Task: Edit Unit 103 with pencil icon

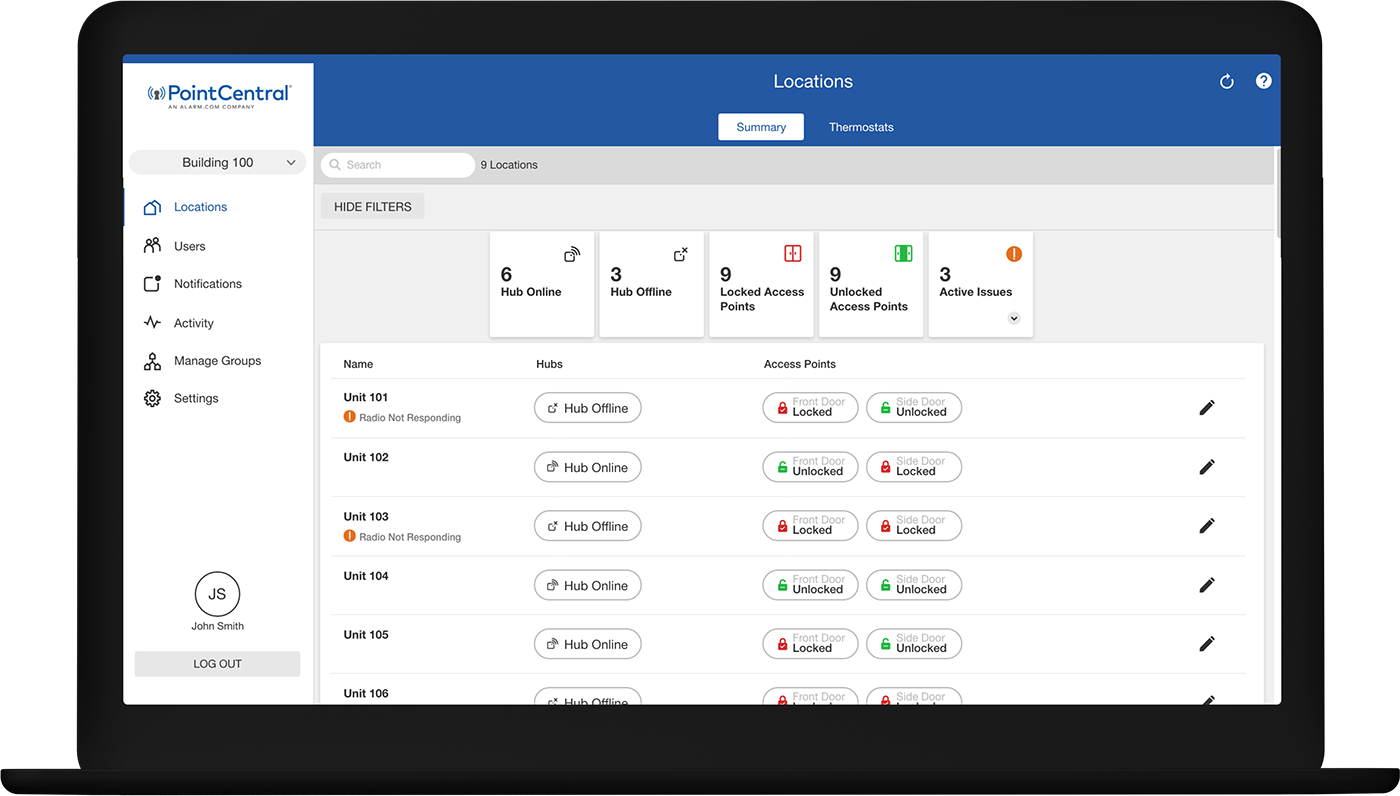Action: pyautogui.click(x=1207, y=526)
